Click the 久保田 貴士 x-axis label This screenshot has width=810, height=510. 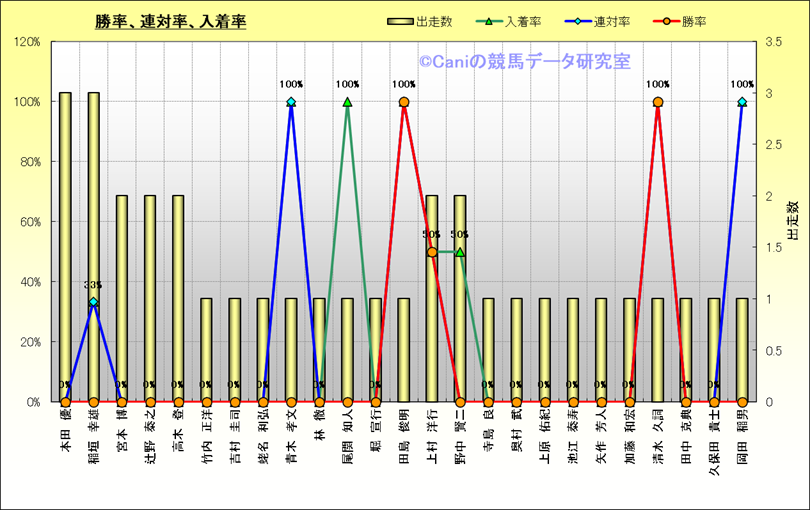[714, 440]
